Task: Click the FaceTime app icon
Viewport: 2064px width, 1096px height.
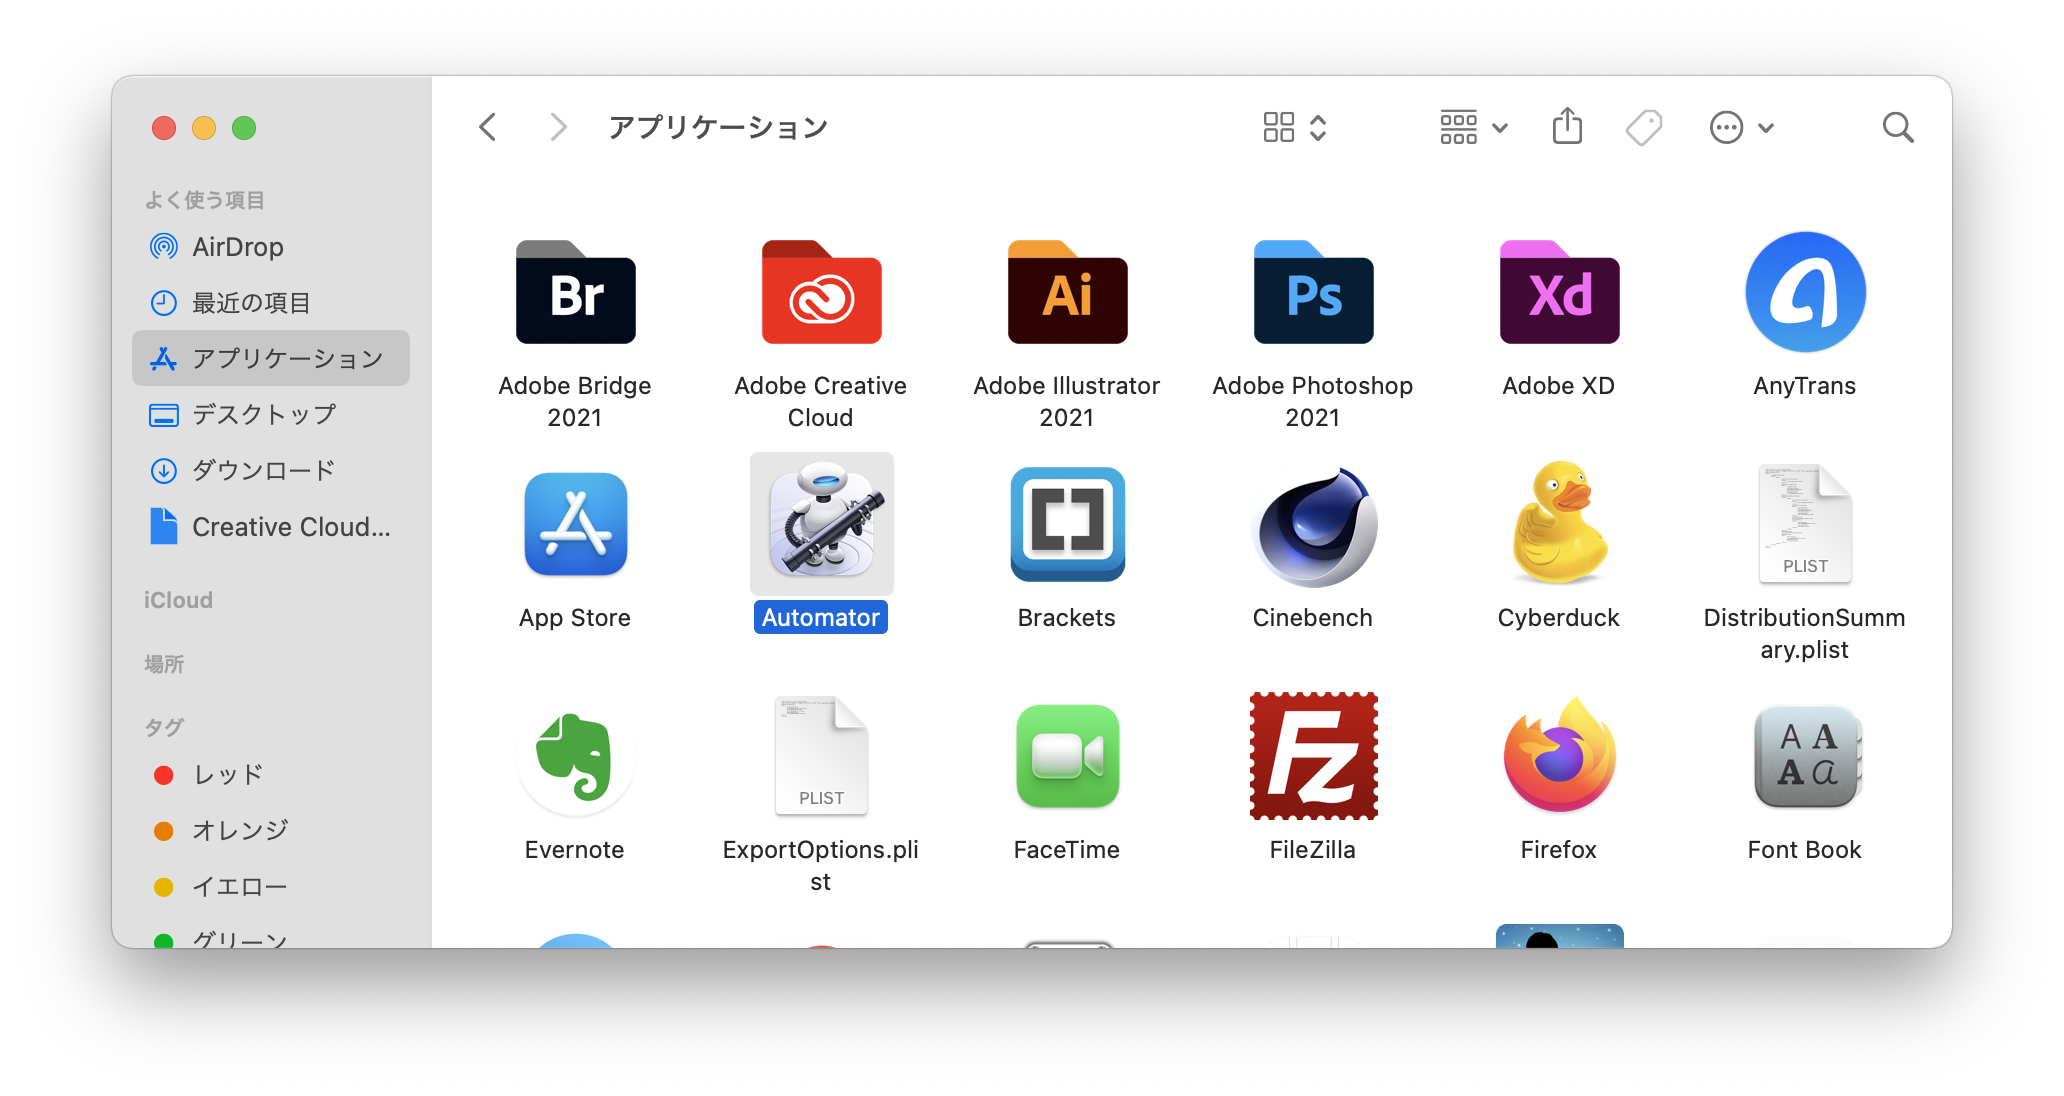Action: click(x=1067, y=756)
